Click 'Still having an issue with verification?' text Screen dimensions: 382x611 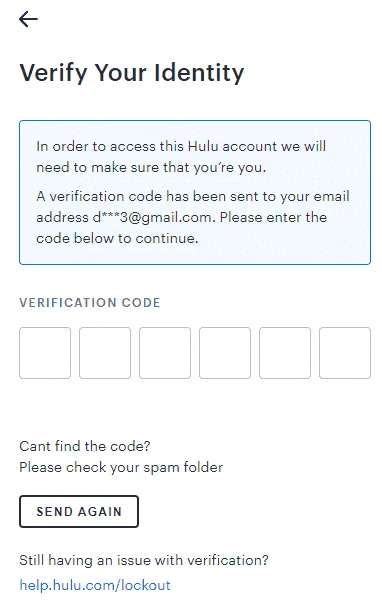pos(144,560)
